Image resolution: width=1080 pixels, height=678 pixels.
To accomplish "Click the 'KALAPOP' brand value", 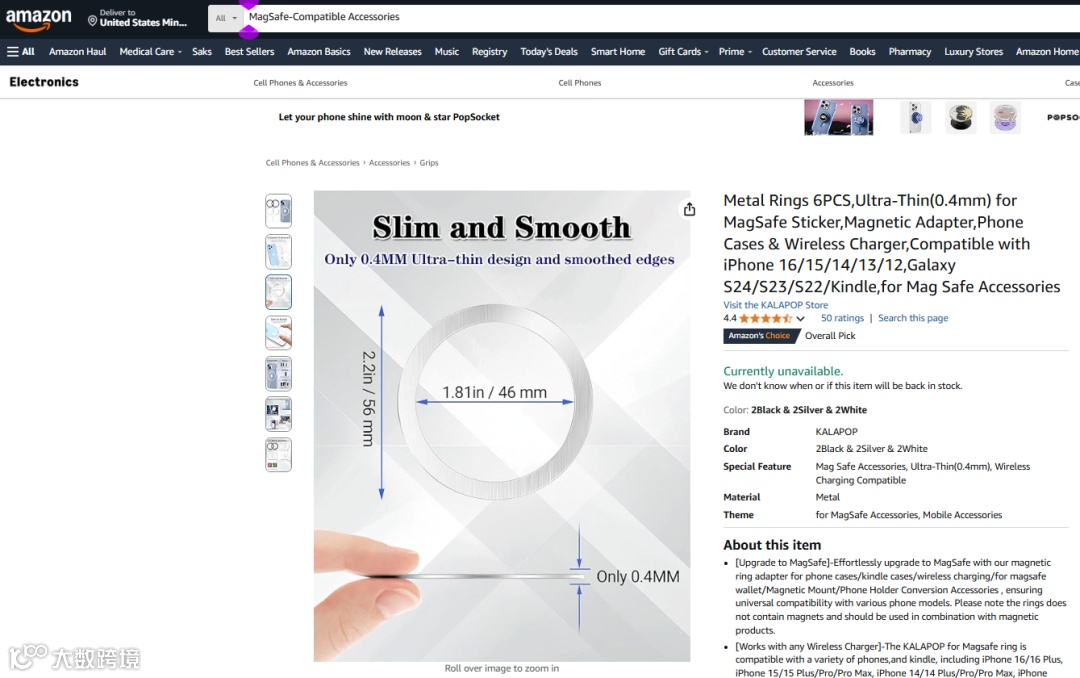I will point(836,431).
